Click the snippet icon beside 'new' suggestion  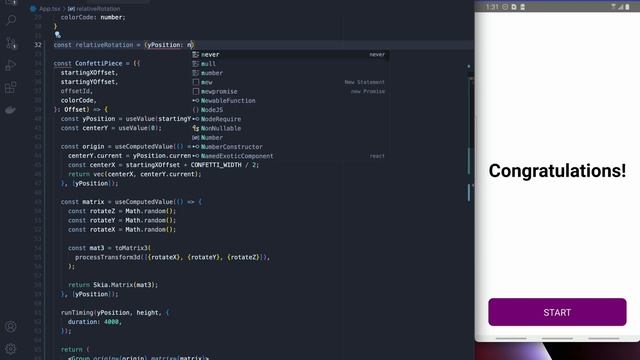pos(196,82)
